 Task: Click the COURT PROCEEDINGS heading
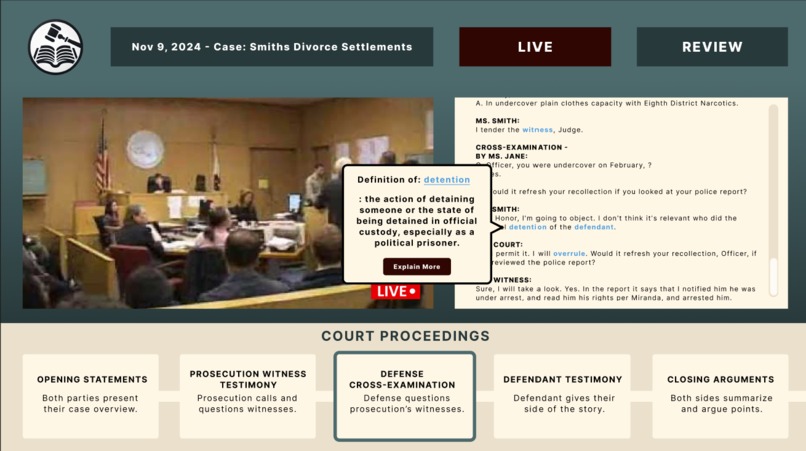[405, 336]
